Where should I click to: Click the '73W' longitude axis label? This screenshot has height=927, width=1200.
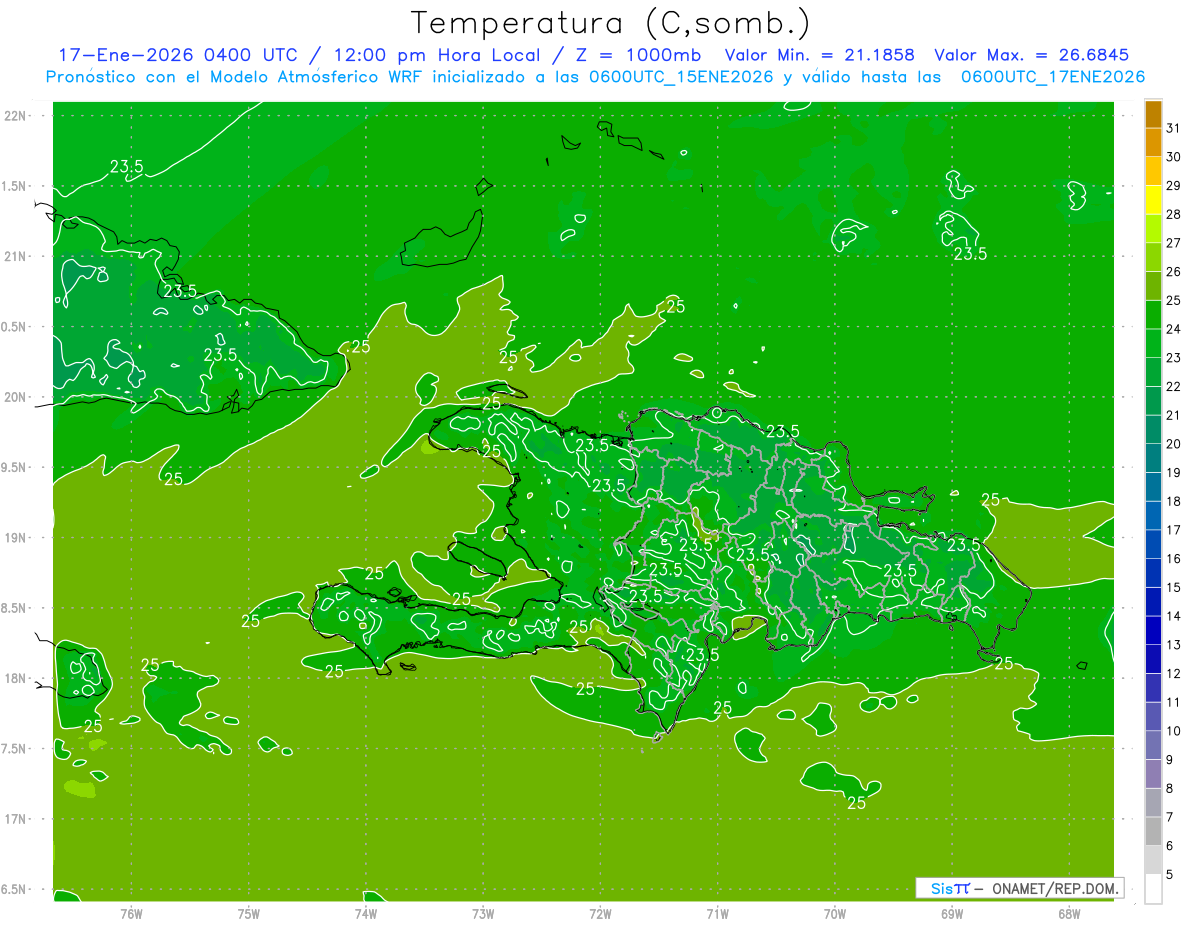coord(483,914)
